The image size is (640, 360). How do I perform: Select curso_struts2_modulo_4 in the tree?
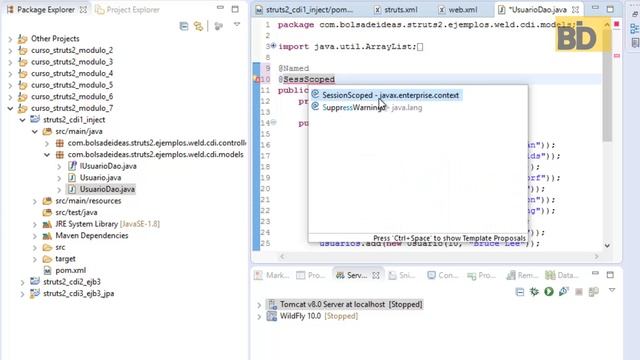(72, 73)
